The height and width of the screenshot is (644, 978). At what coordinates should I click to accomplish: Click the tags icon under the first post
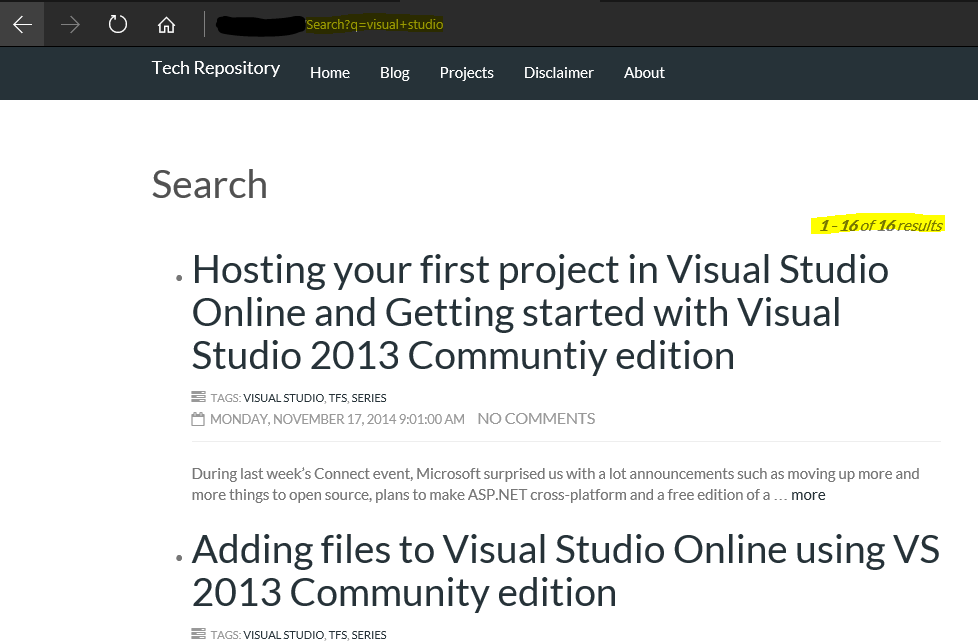click(x=198, y=397)
